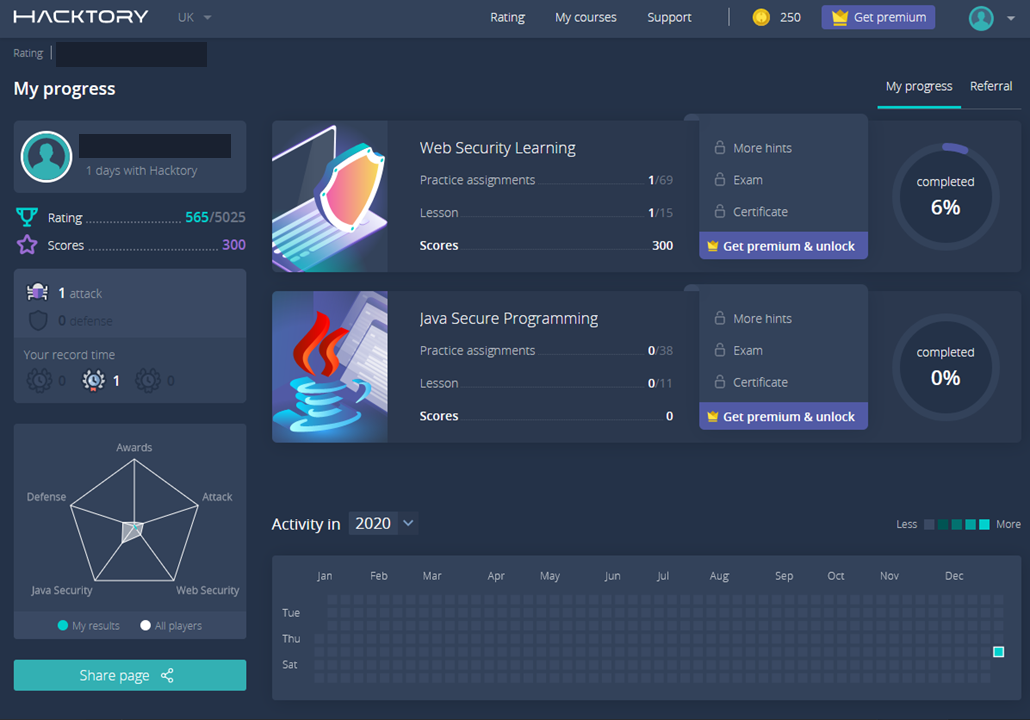Viewport: 1030px width, 720px height.
Task: Click crown icon on Java unlock button
Action: 713,416
